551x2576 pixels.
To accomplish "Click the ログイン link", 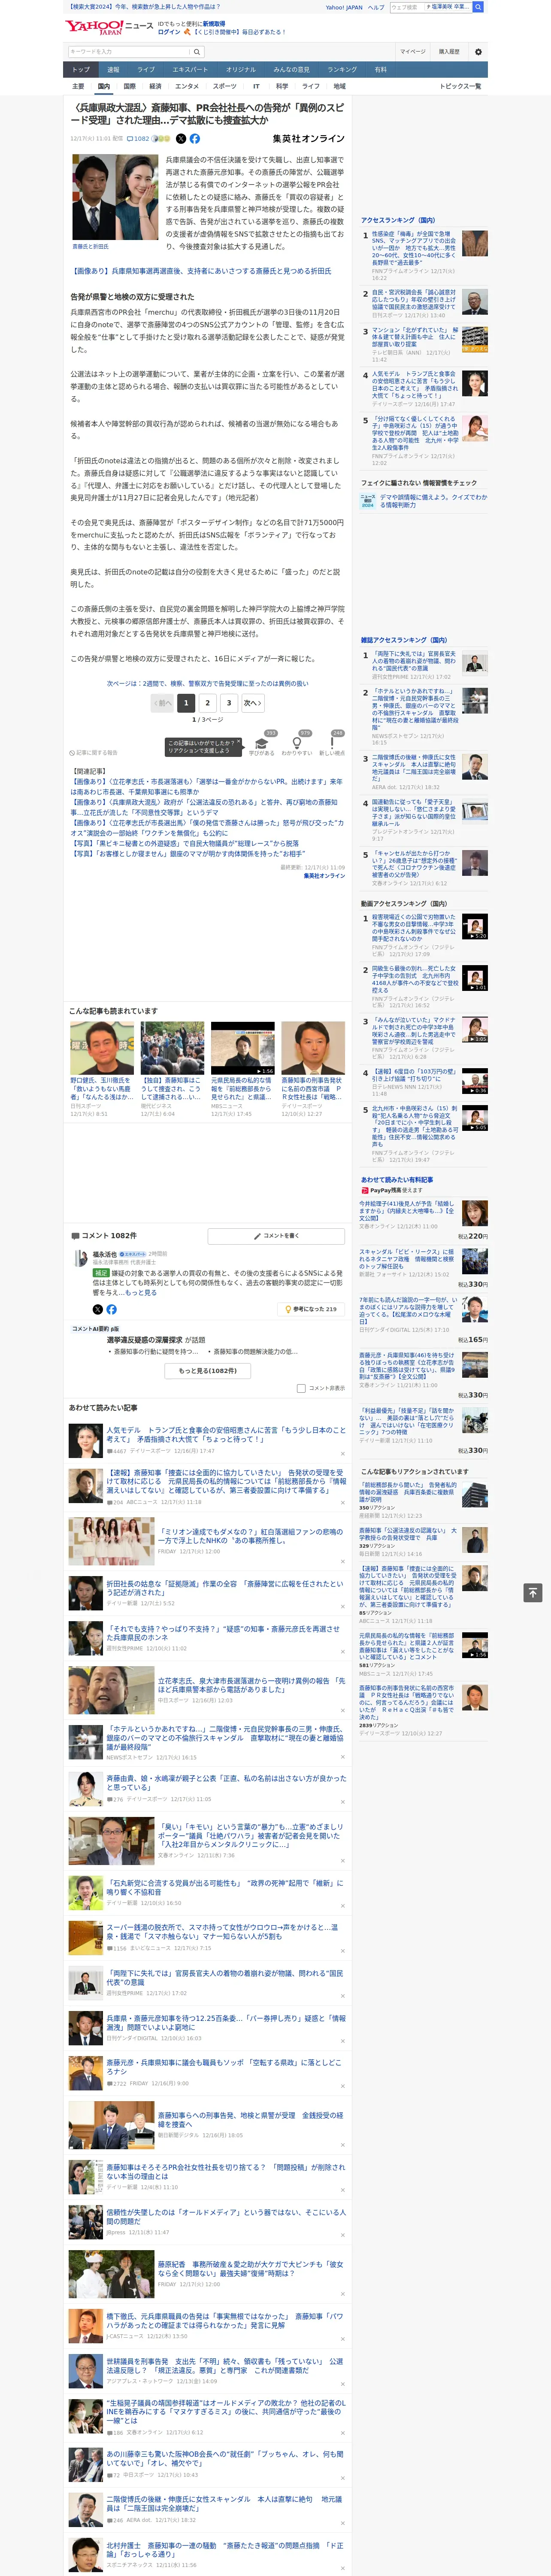I will coord(169,32).
